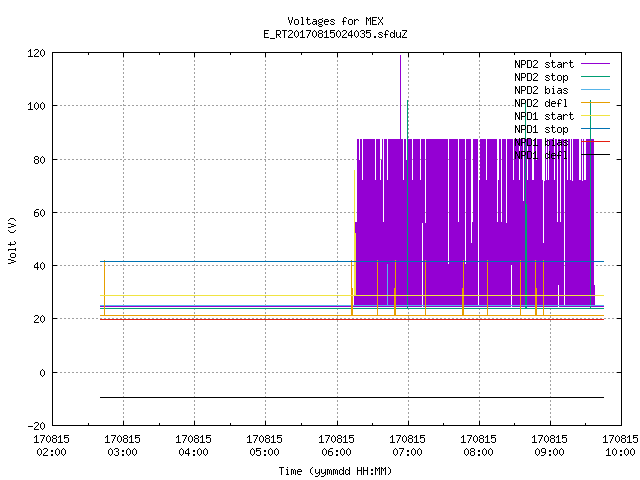Click the 'Volt (V)' y-axis label
640x480 pixels.
click(x=13, y=240)
